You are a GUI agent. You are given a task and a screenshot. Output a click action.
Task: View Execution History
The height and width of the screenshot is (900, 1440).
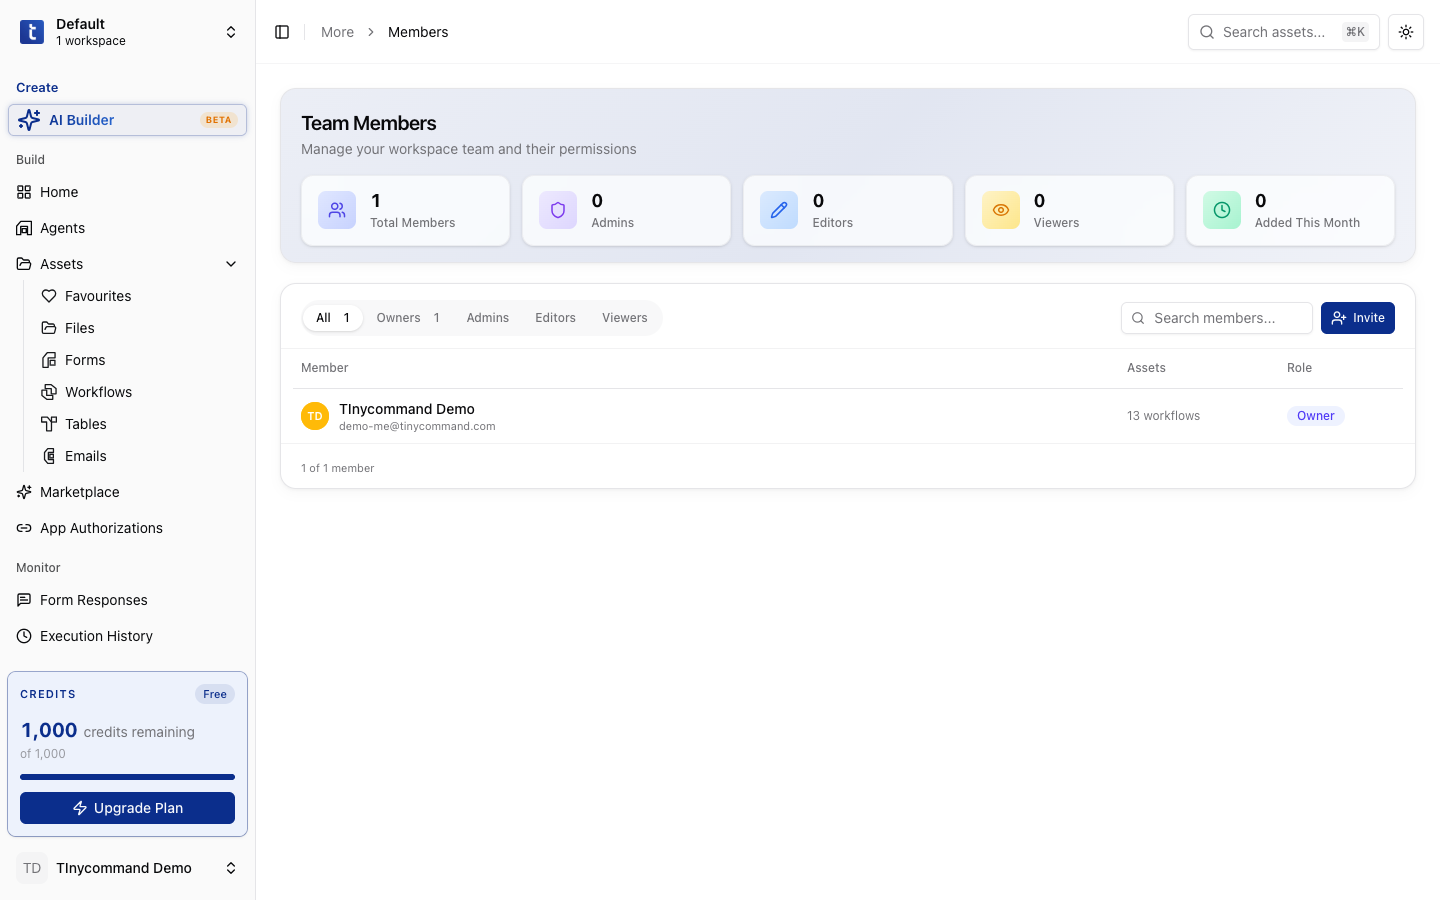[x=128, y=636]
